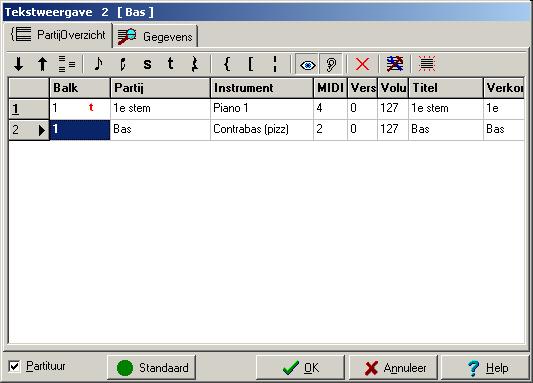This screenshot has height=383, width=533.
Task: Click the Vers '0' cell in 1e stem row
Action: (x=363, y=109)
